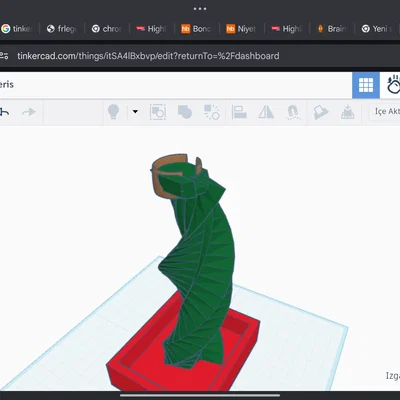The height and width of the screenshot is (400, 400).
Task: Click the tilted block icon right of the magnet icon
Action: pyautogui.click(x=320, y=112)
